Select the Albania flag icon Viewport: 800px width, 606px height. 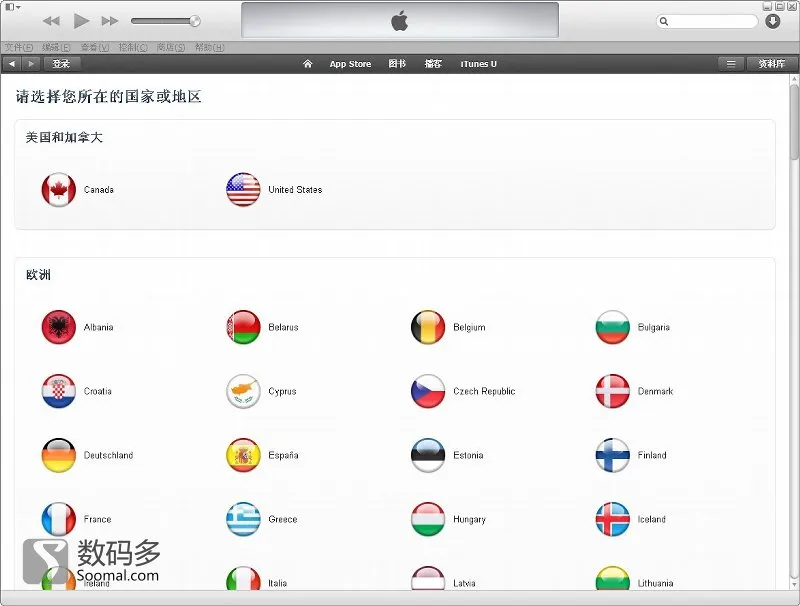(59, 327)
